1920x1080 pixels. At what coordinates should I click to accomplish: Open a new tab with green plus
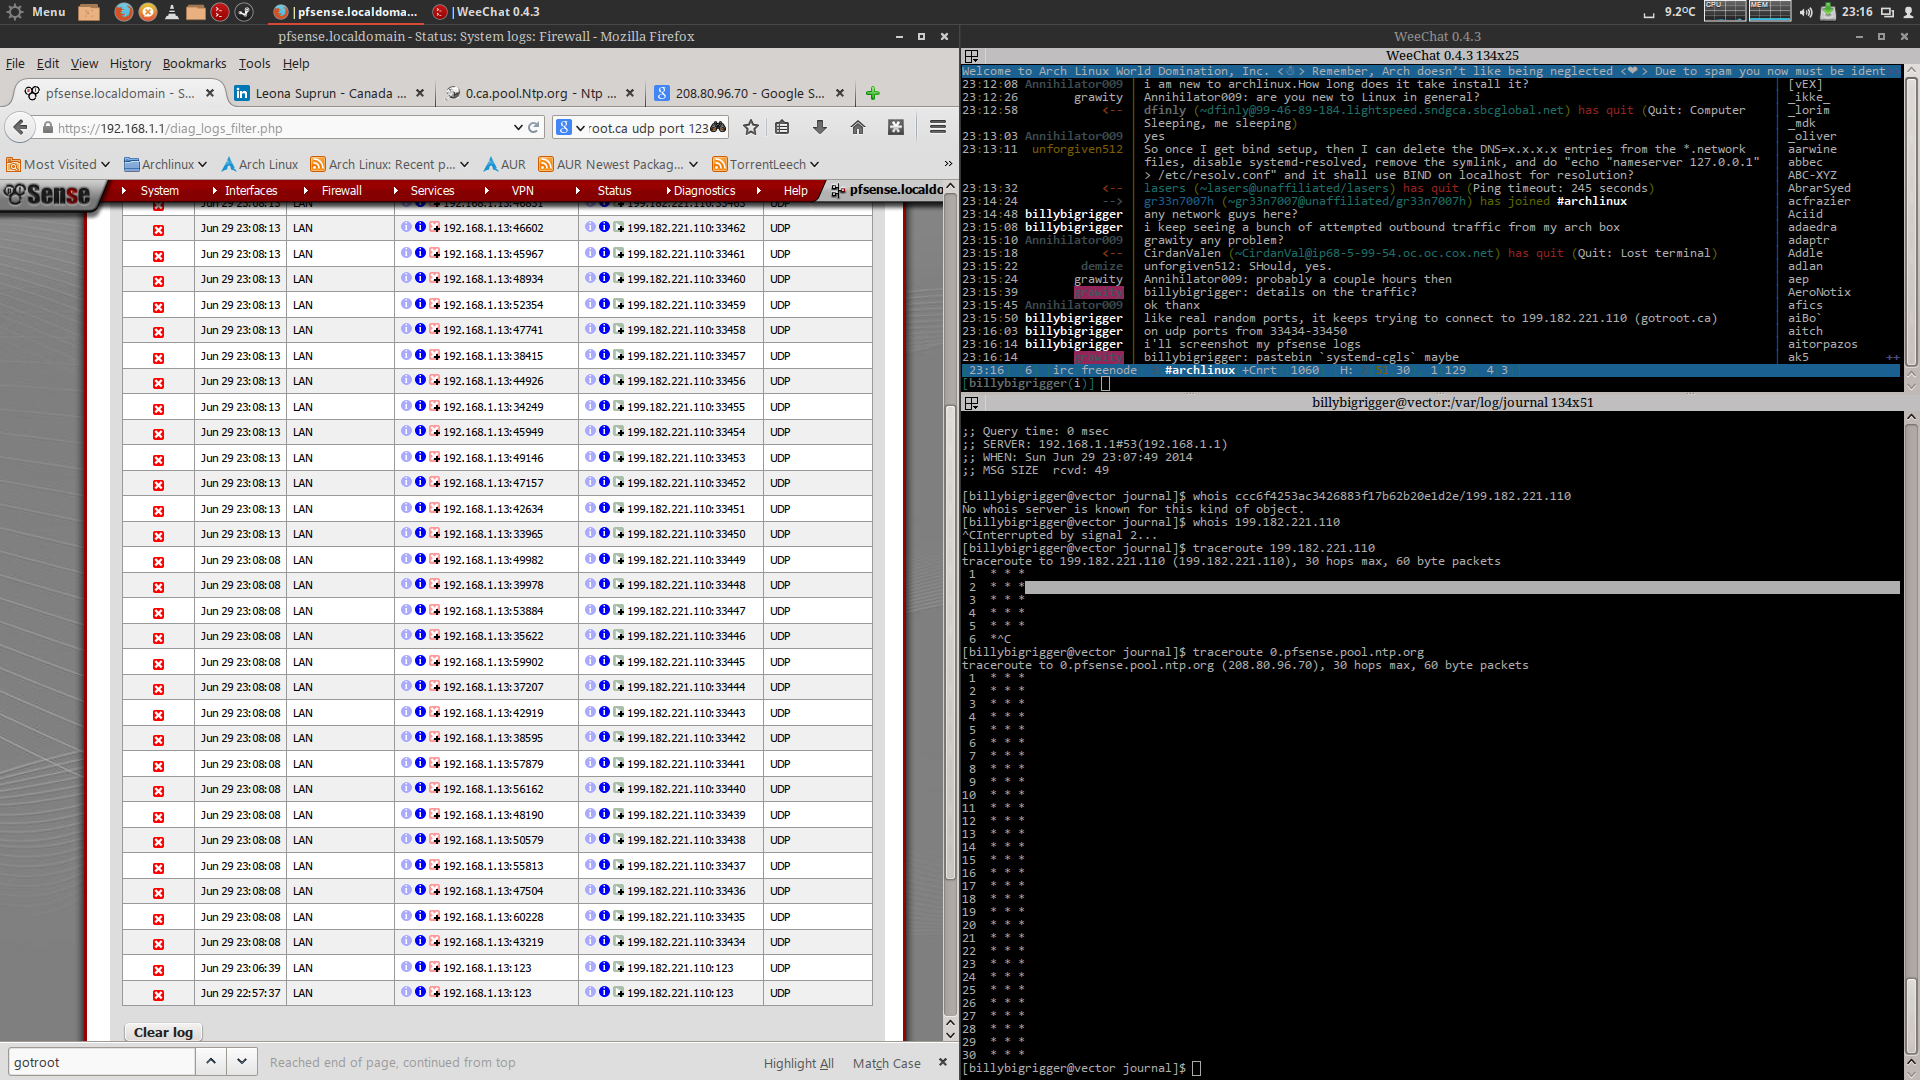click(x=873, y=93)
